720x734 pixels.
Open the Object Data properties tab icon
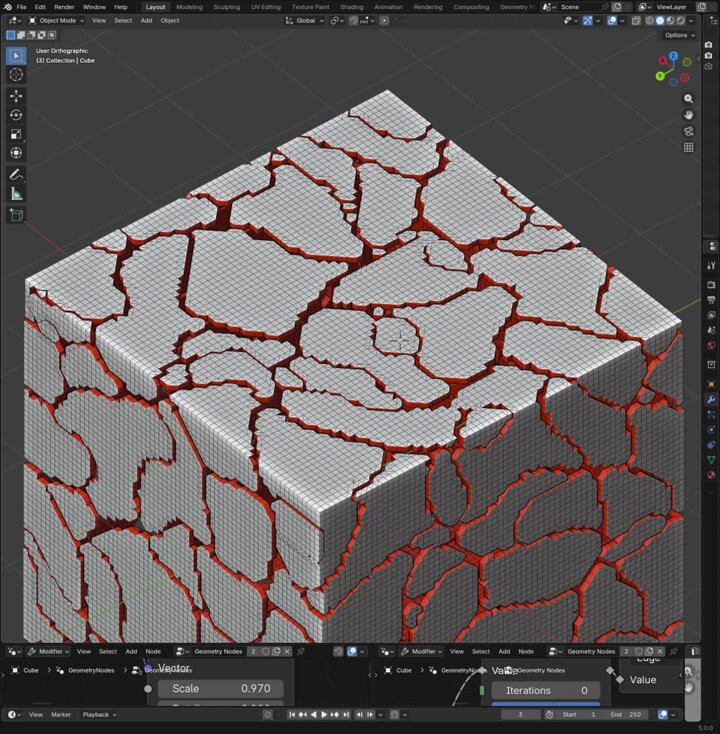pos(711,460)
